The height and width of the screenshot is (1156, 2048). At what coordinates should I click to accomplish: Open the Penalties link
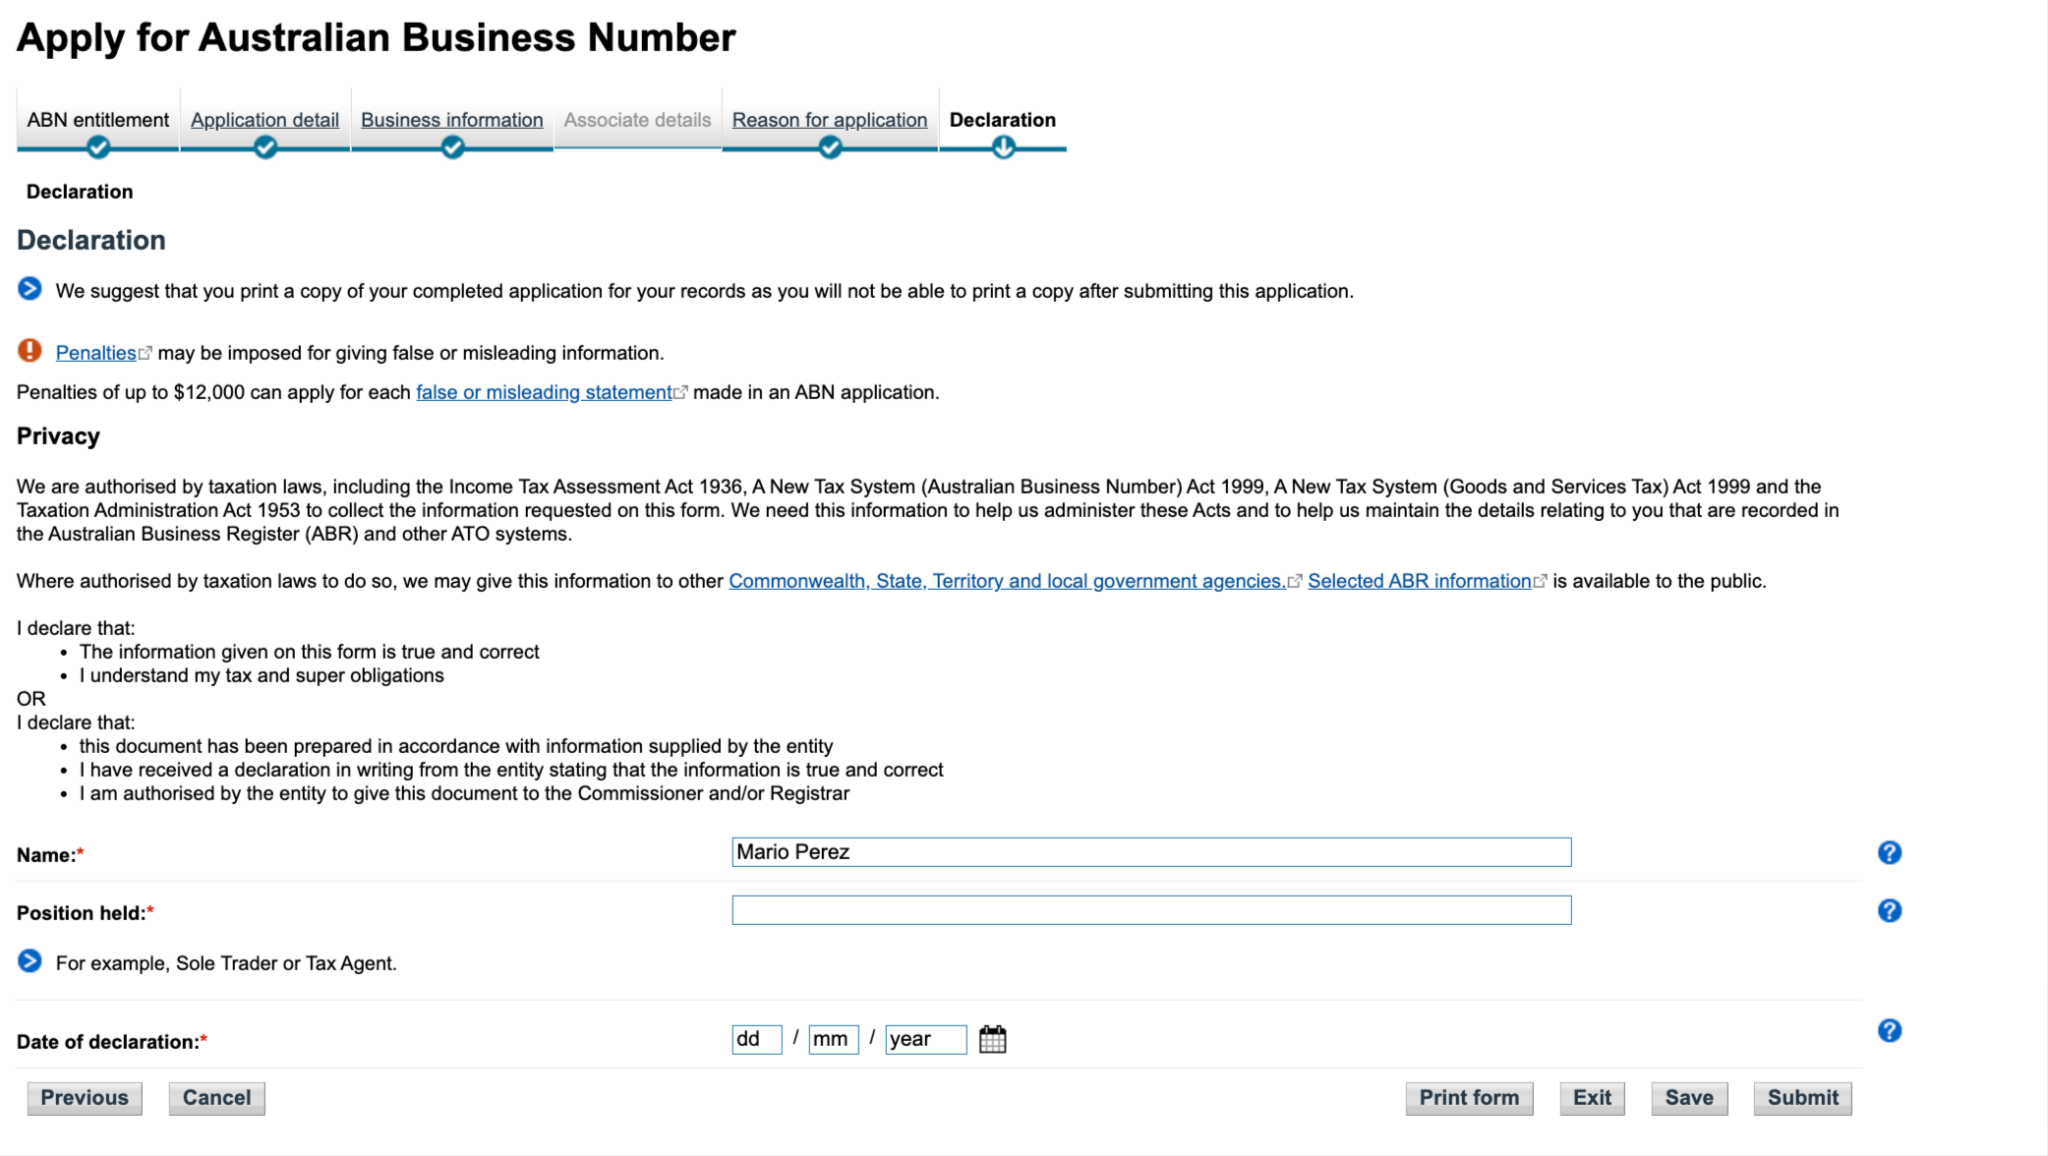(96, 353)
